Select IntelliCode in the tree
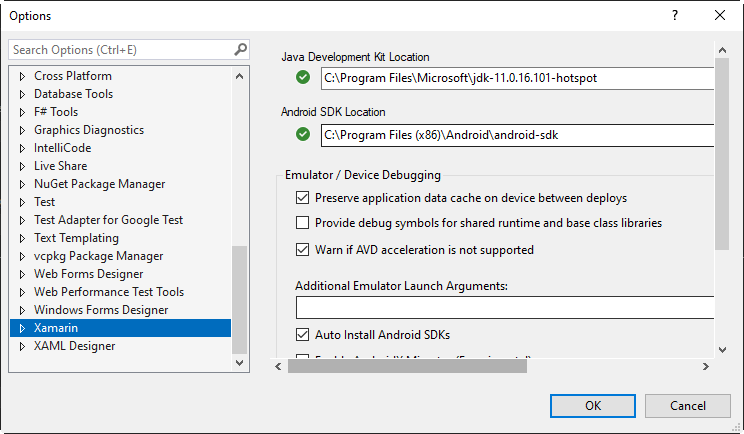This screenshot has width=744, height=434. coord(63,148)
